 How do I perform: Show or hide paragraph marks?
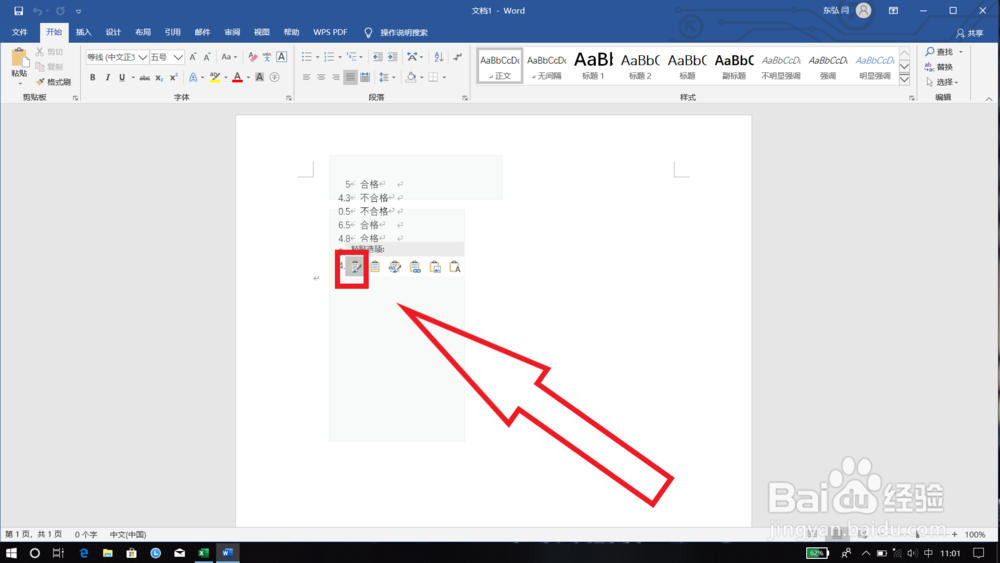(457, 57)
